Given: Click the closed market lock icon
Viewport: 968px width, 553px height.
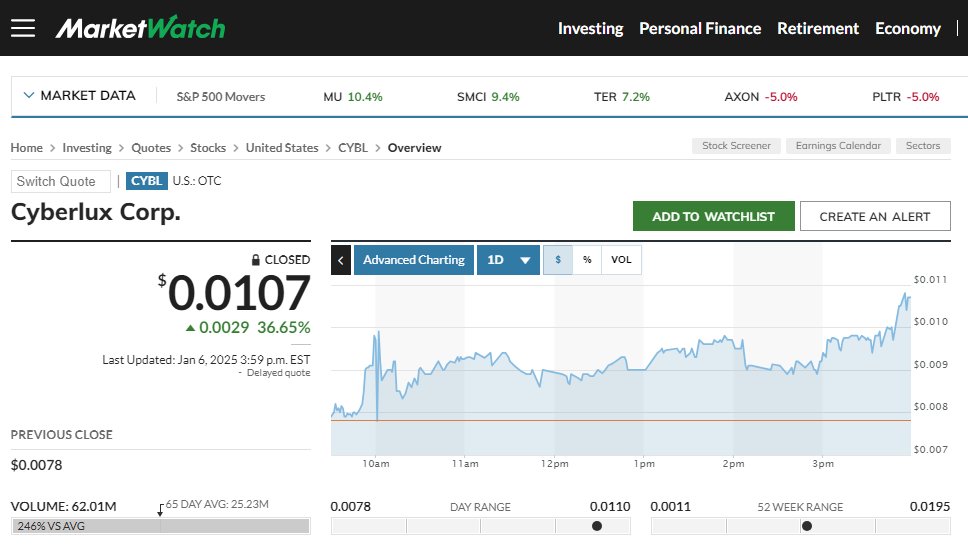Looking at the screenshot, I should (x=256, y=260).
